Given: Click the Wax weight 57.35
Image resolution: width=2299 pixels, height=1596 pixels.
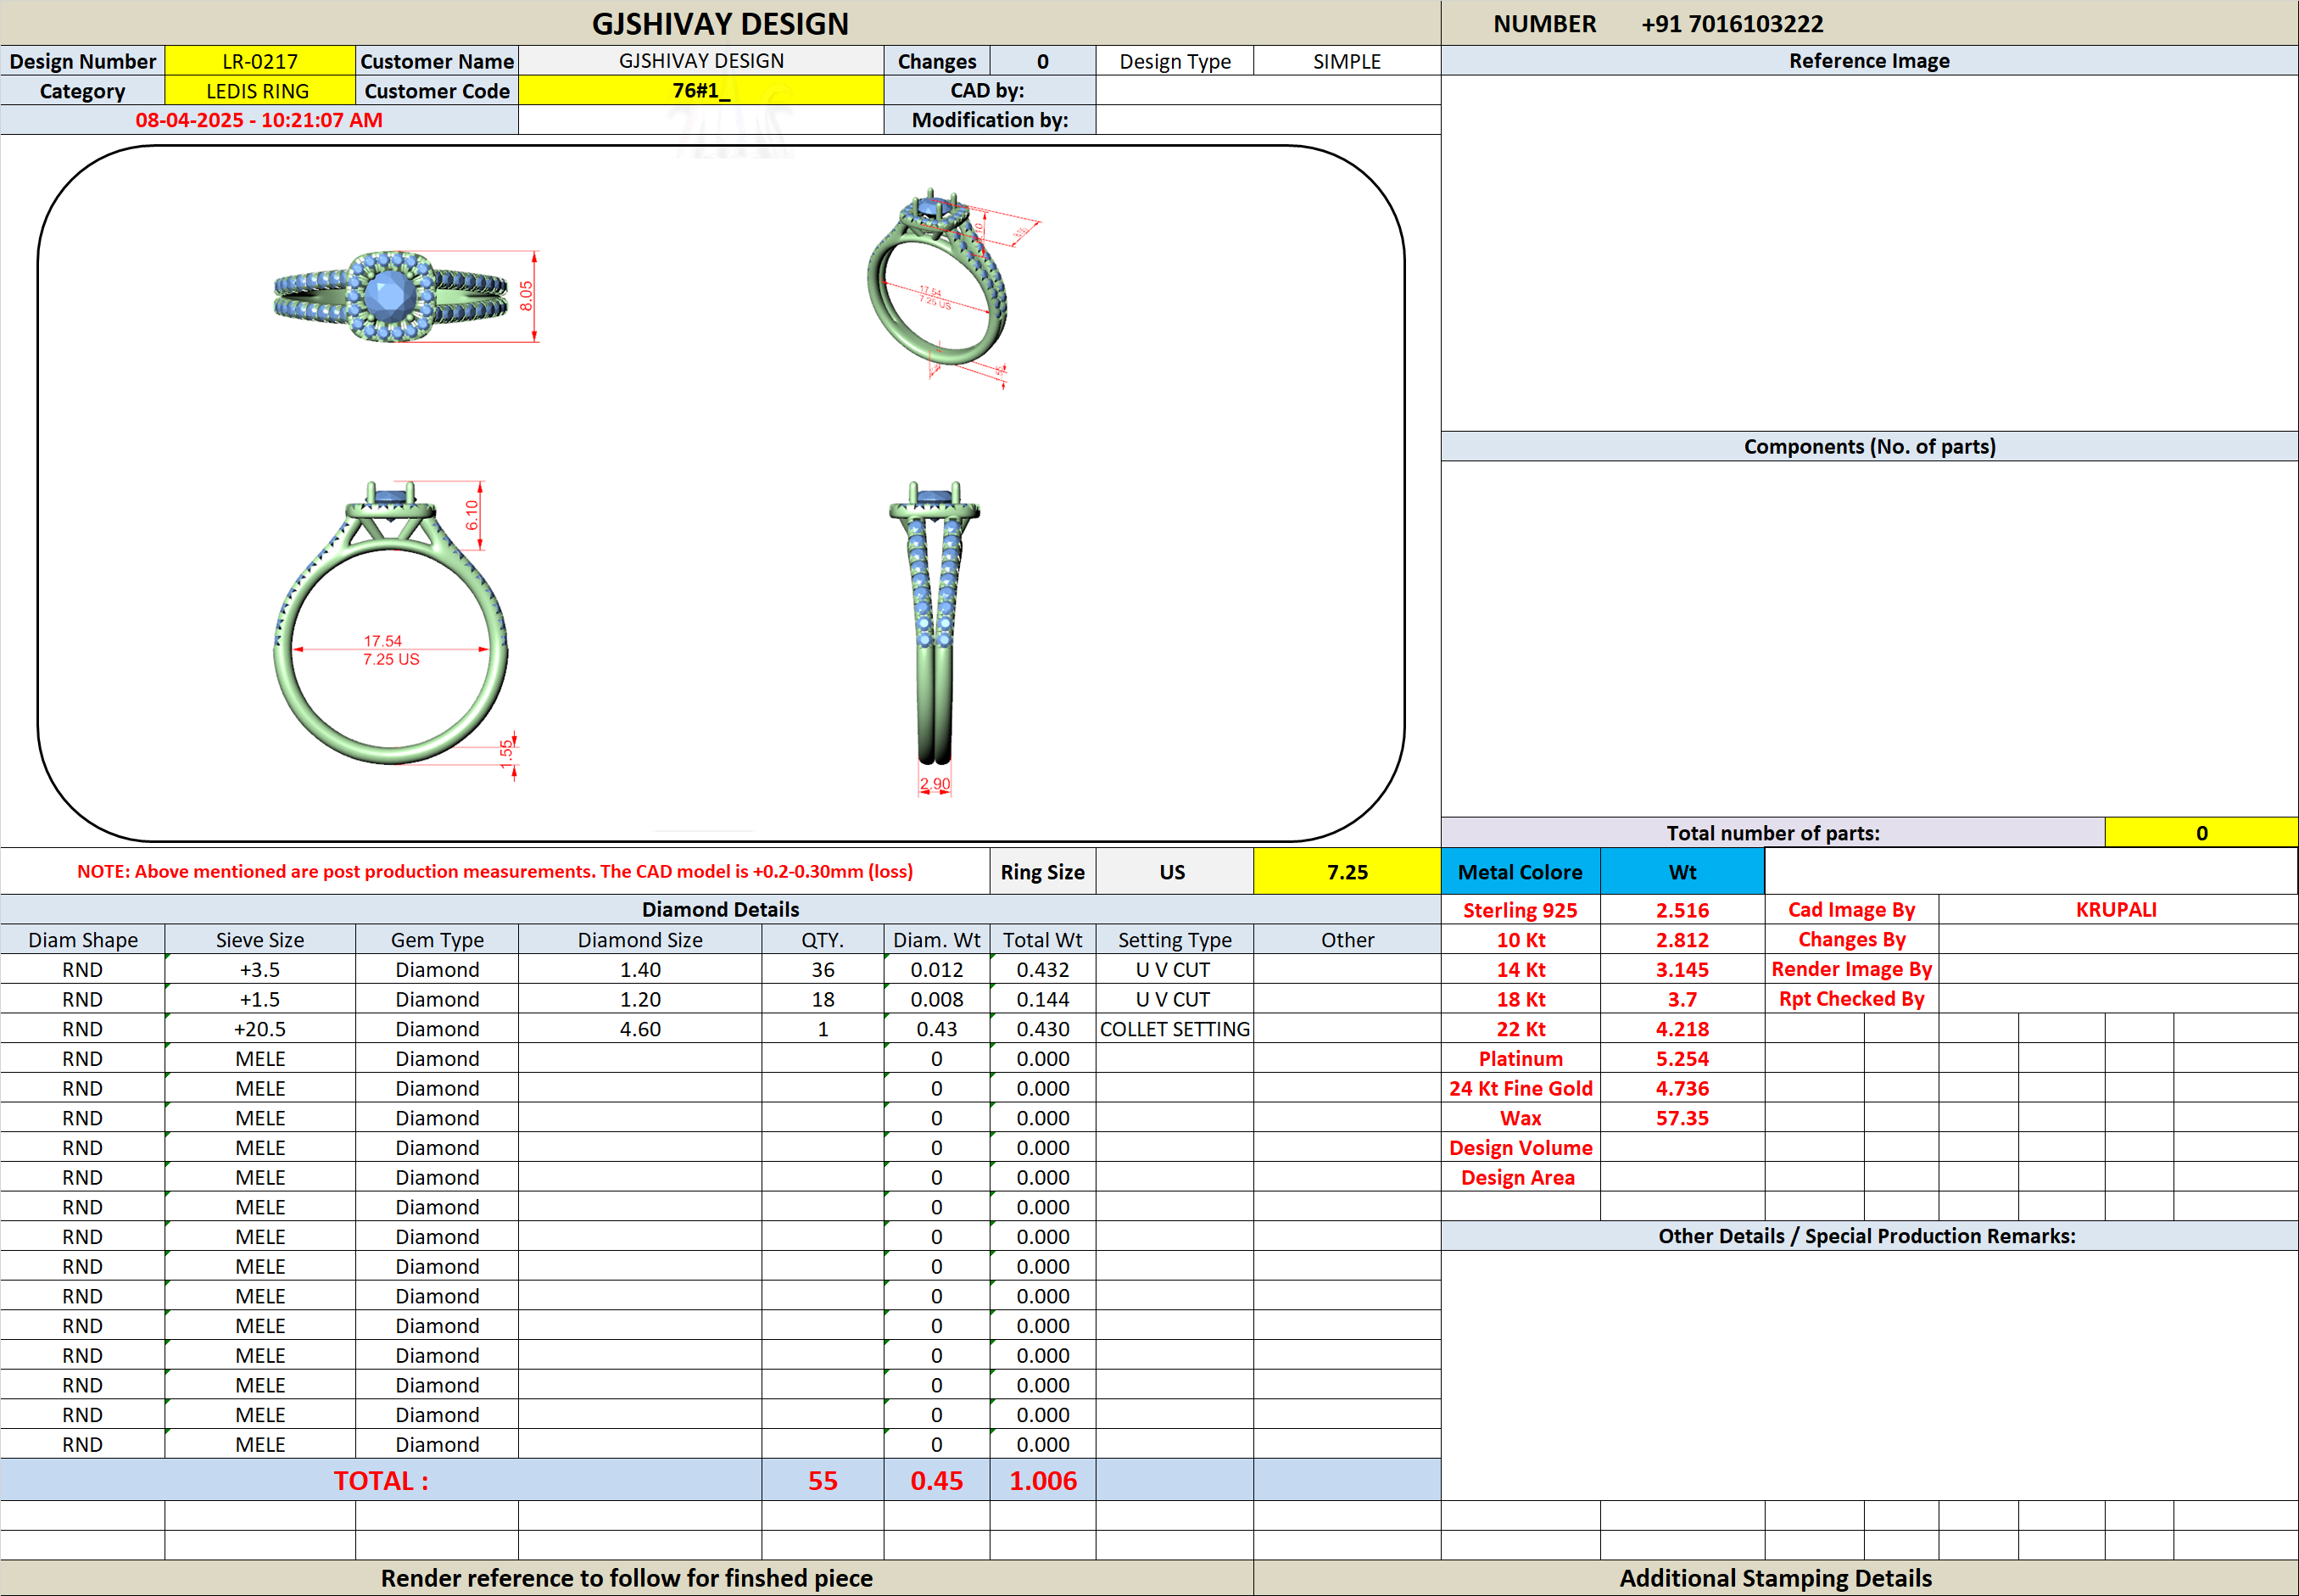Looking at the screenshot, I should click(x=1682, y=1118).
